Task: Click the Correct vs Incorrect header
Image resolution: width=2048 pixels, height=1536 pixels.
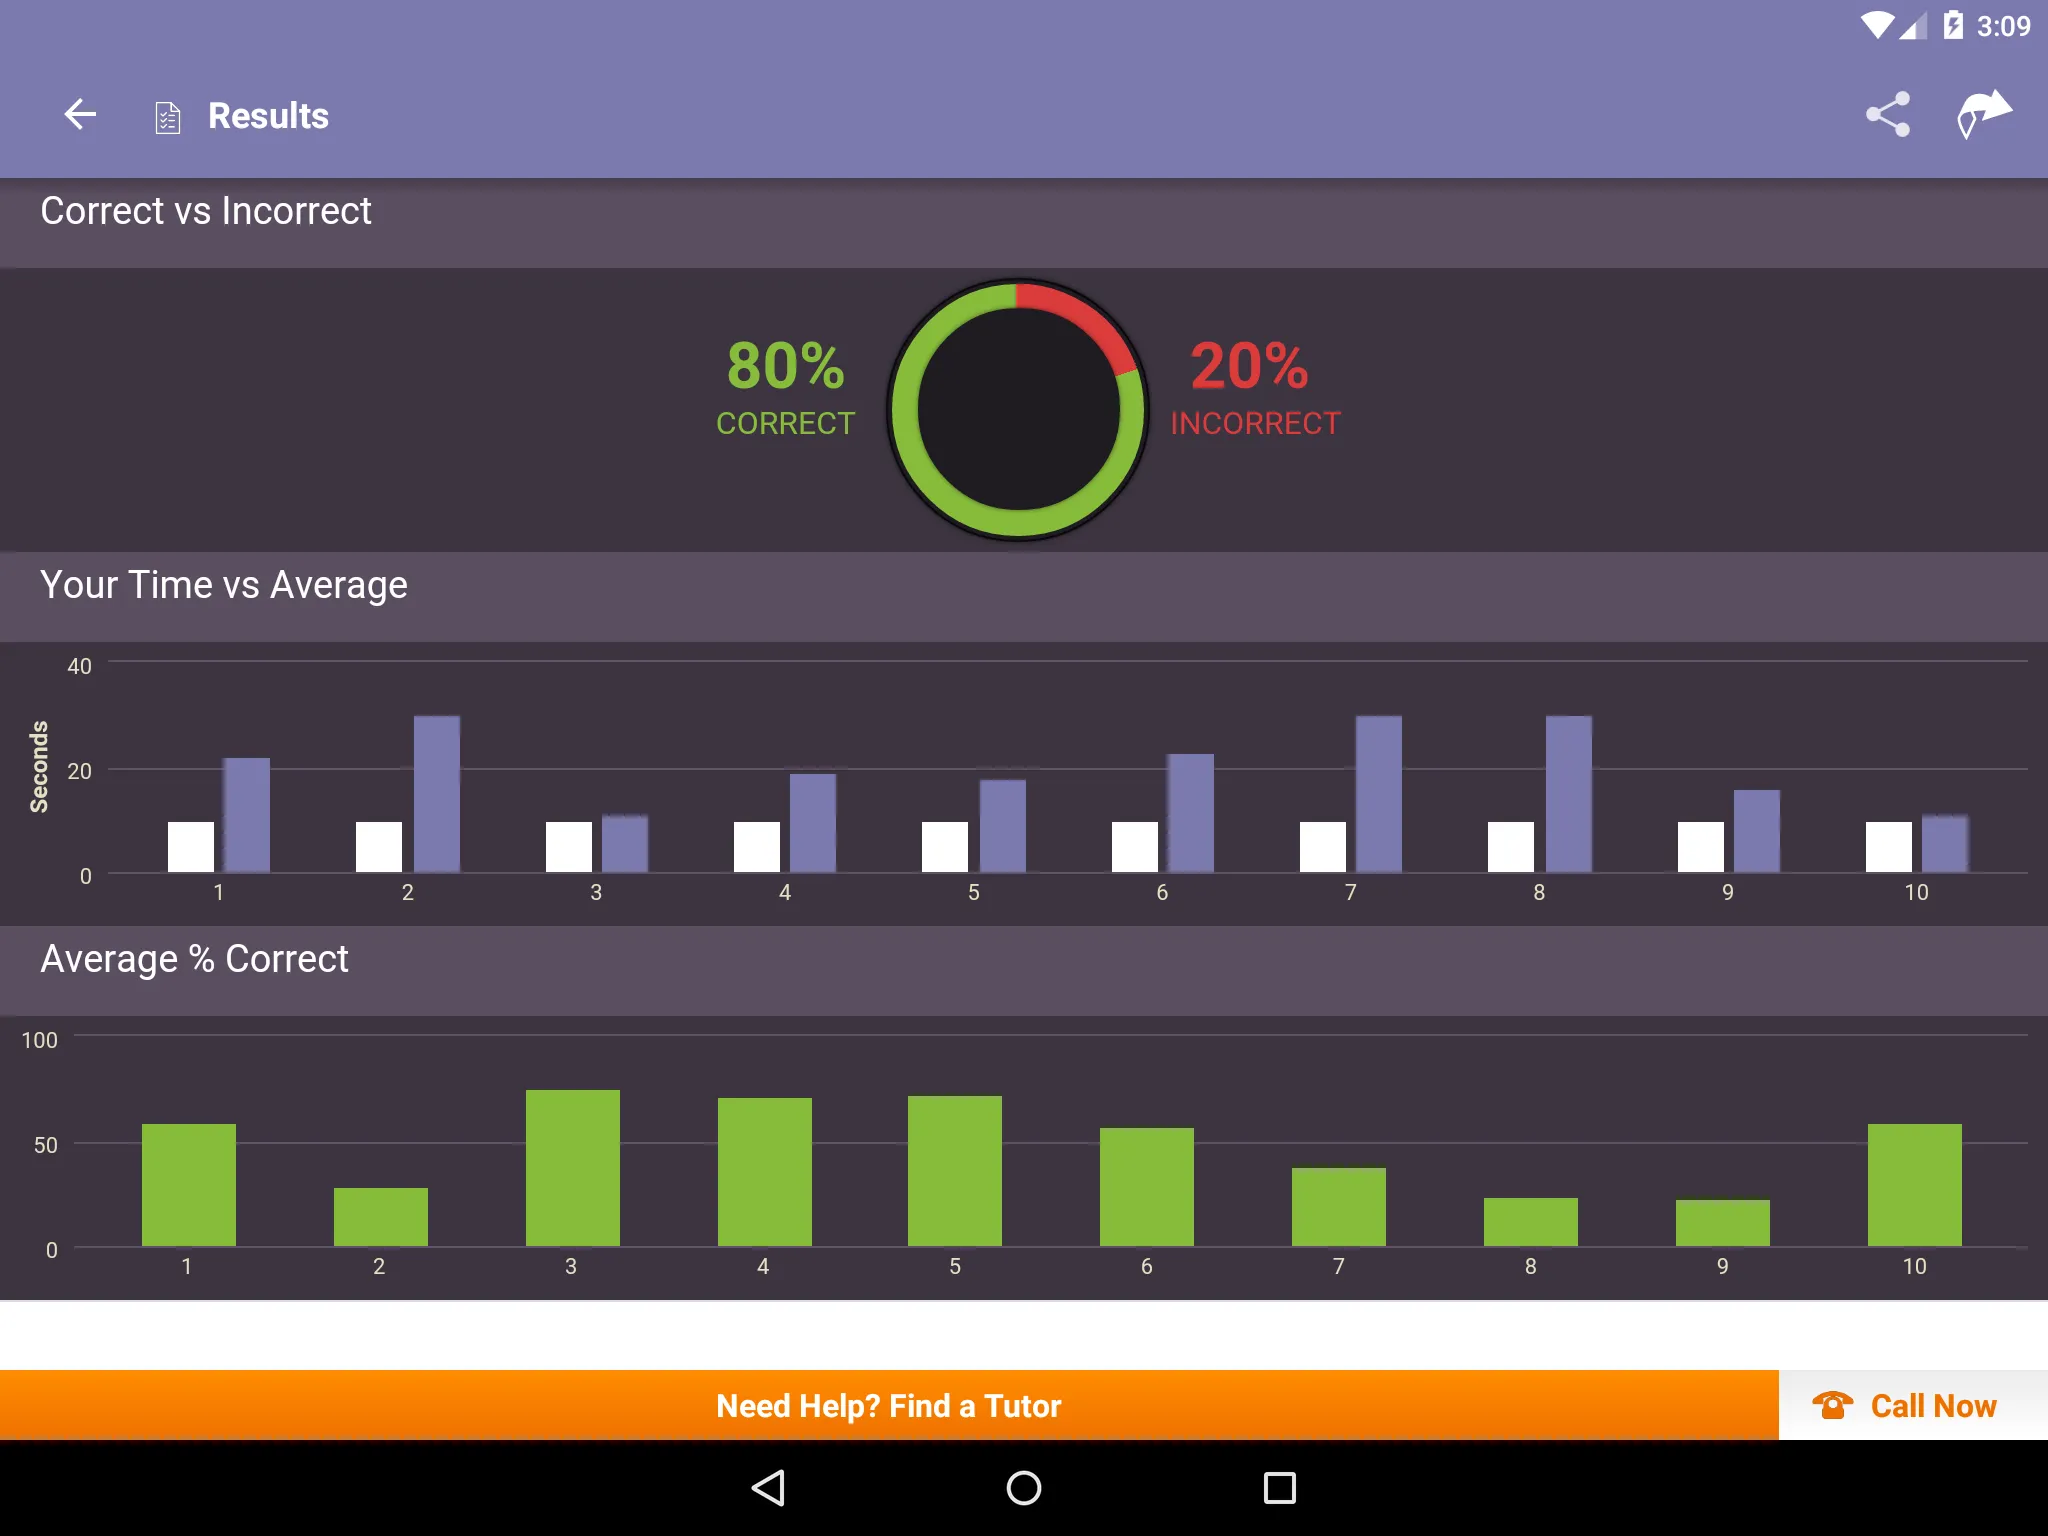Action: 205,211
